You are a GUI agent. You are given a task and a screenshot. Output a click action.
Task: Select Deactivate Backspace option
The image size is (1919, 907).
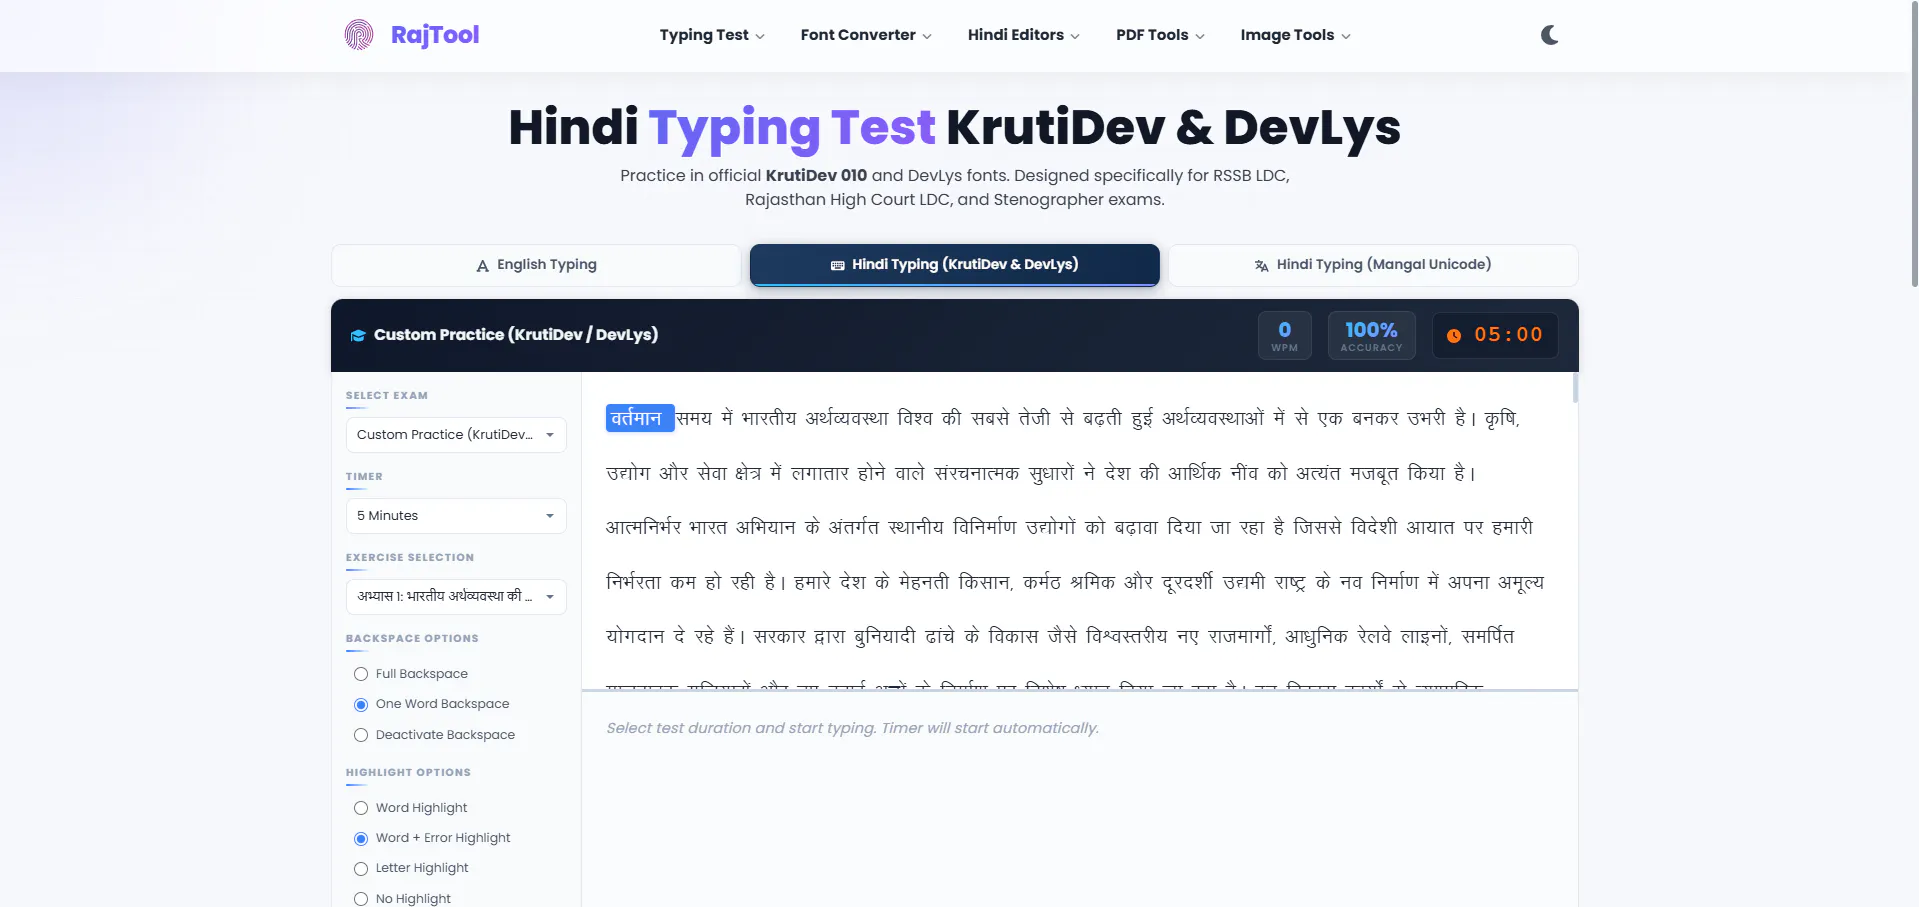361,735
